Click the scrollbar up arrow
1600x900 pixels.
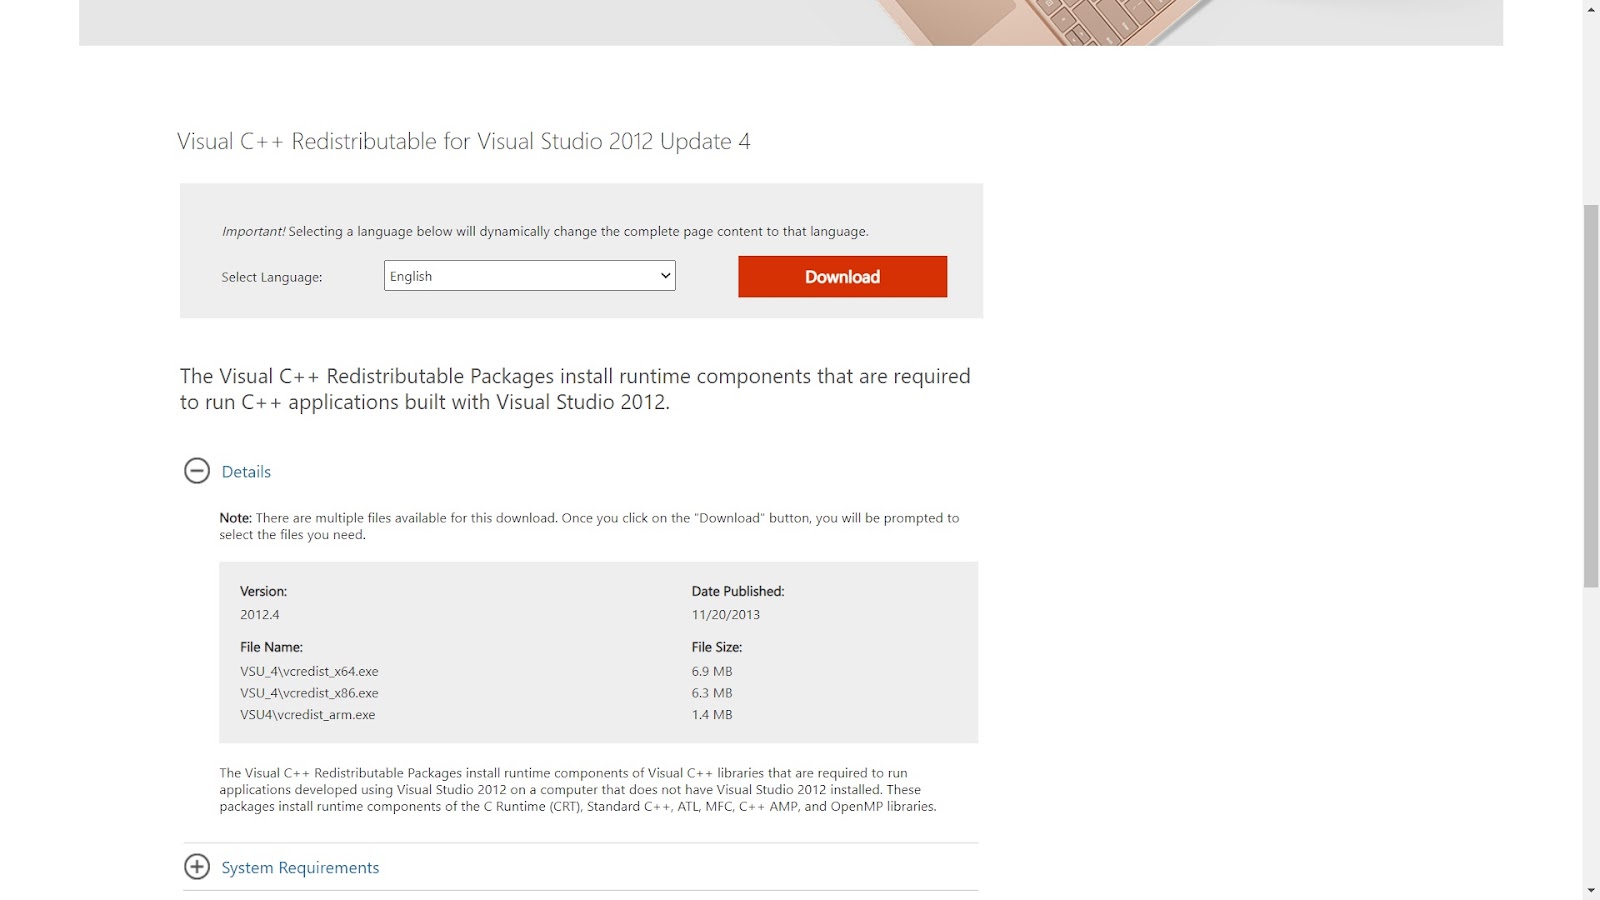click(1591, 9)
